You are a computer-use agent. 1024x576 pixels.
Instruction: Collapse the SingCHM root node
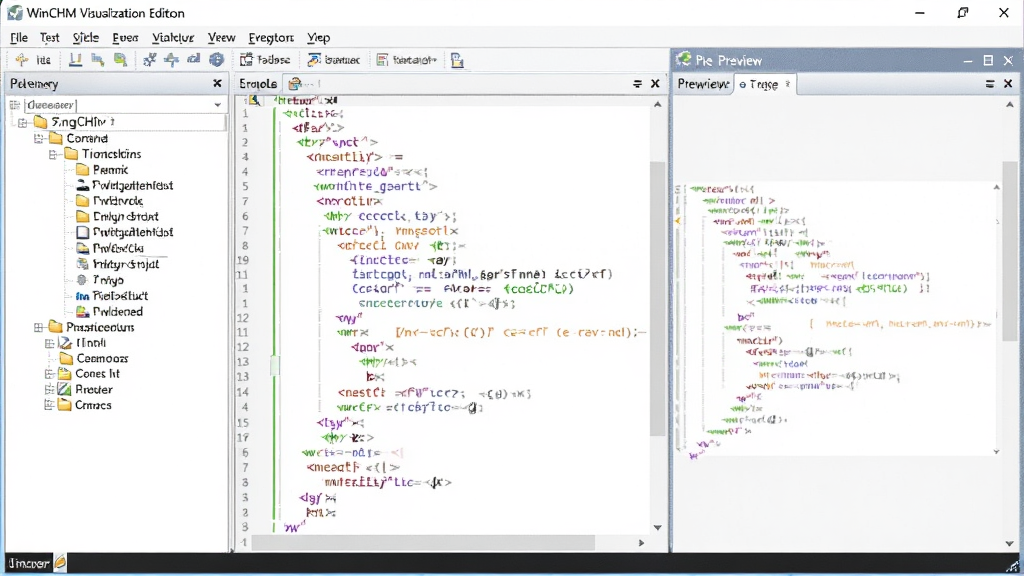coord(23,122)
